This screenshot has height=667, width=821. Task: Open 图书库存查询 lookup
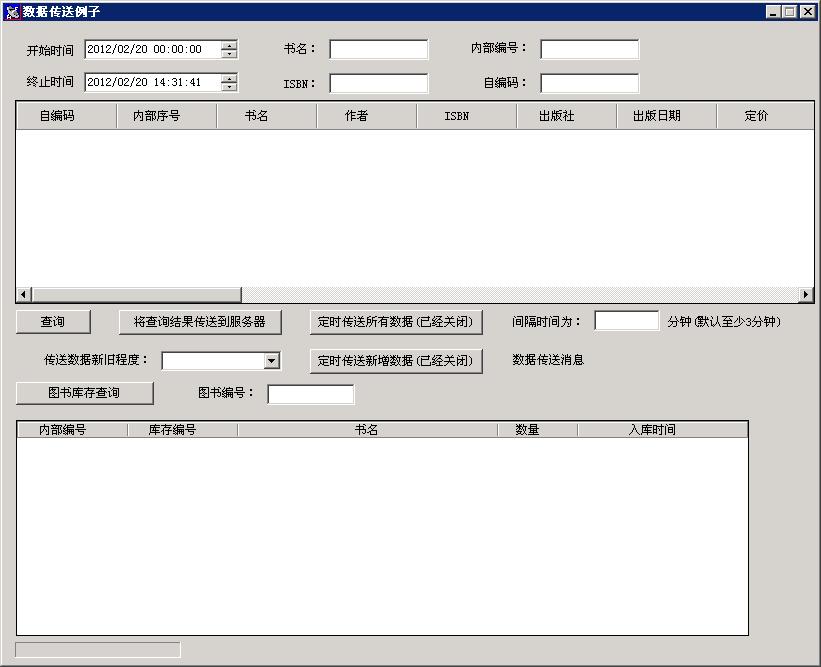click(84, 393)
